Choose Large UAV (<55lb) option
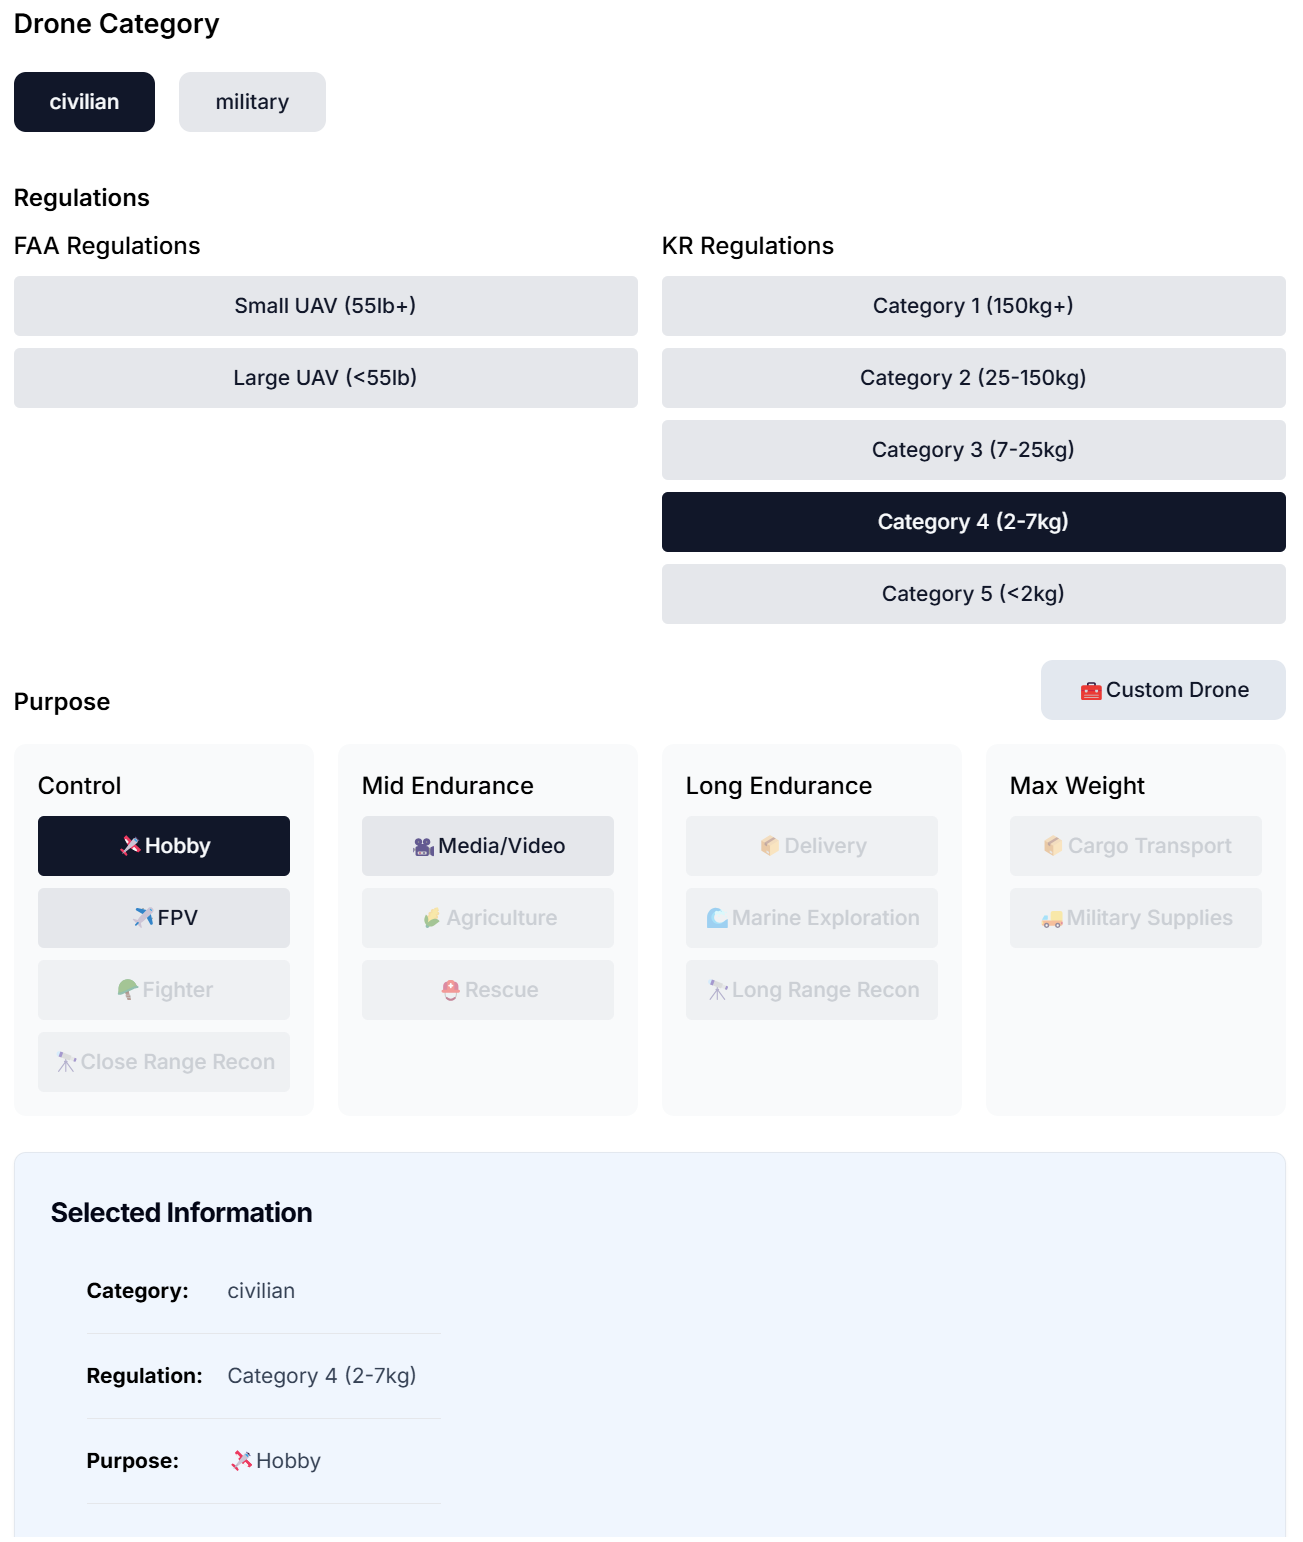The height and width of the screenshot is (1542, 1303). click(325, 378)
